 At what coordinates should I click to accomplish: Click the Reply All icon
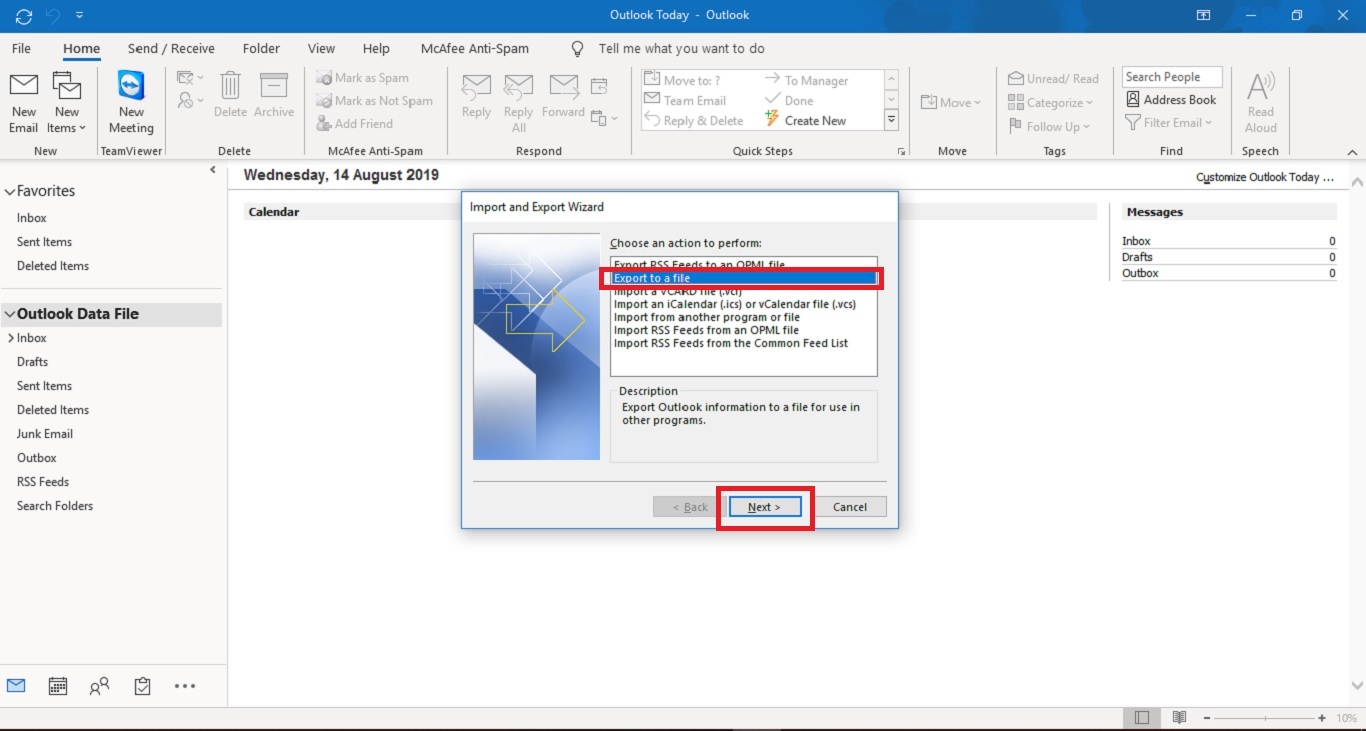click(518, 103)
